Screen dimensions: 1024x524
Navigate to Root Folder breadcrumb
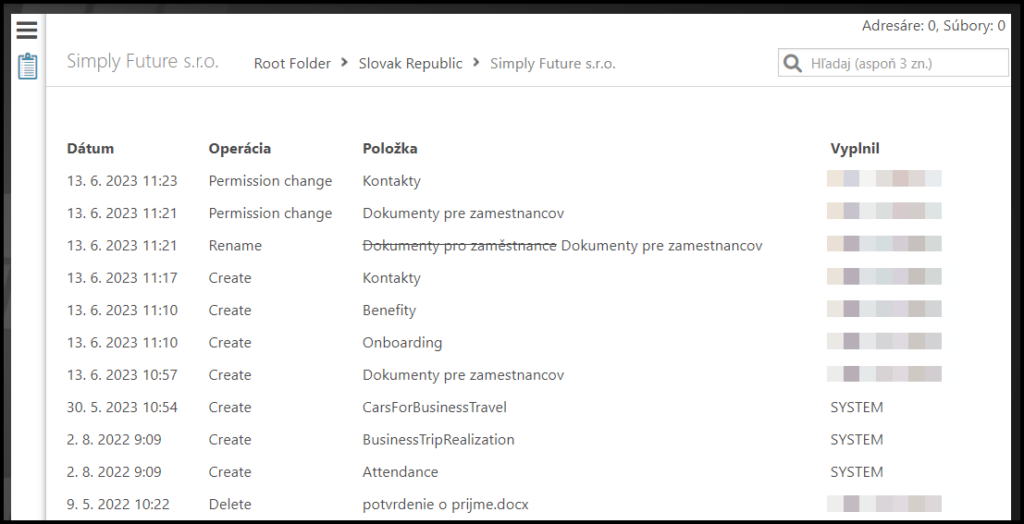(292, 63)
